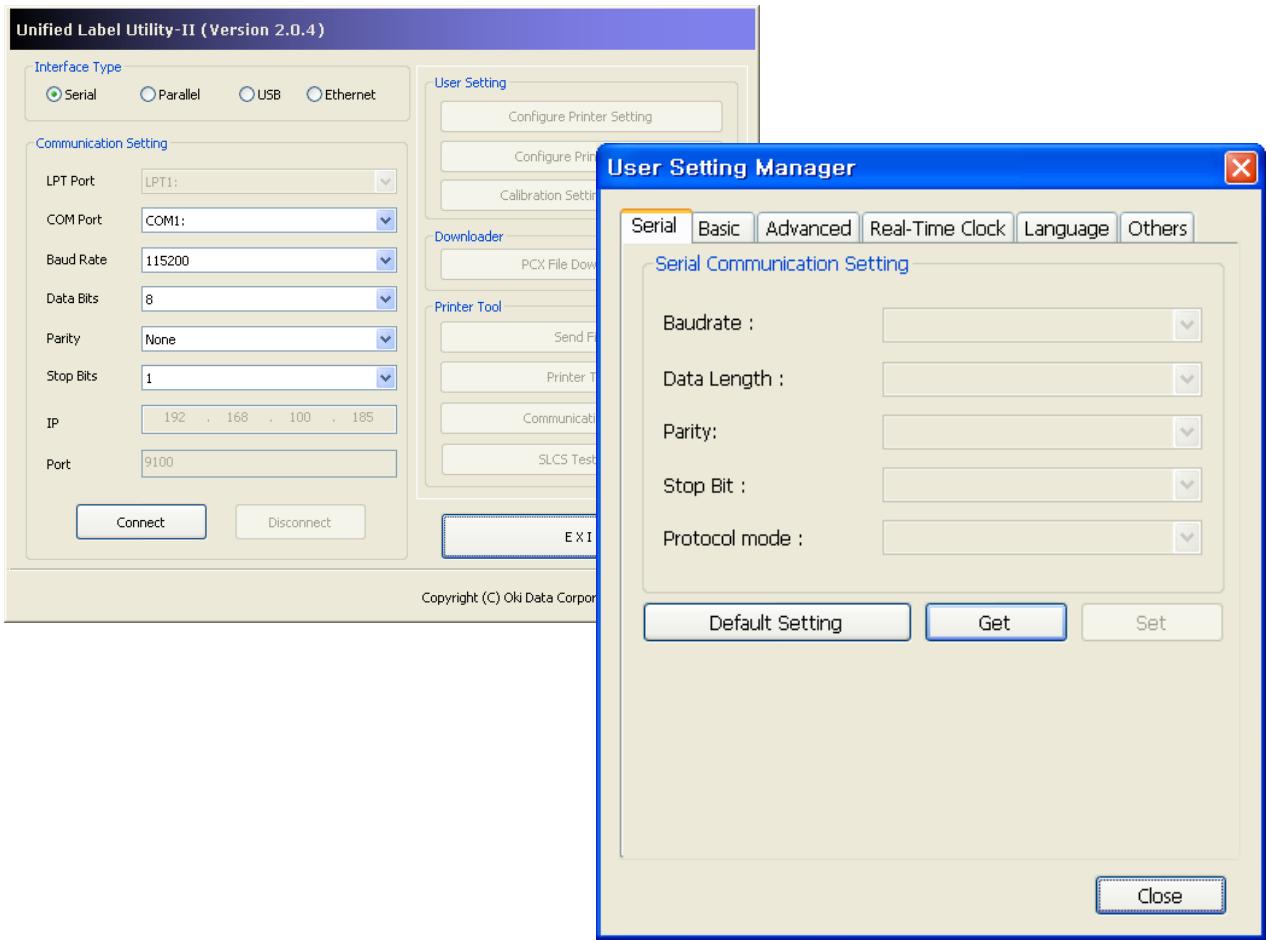Choose the Ethernet interface option
The height and width of the screenshot is (940, 1270).
(313, 95)
